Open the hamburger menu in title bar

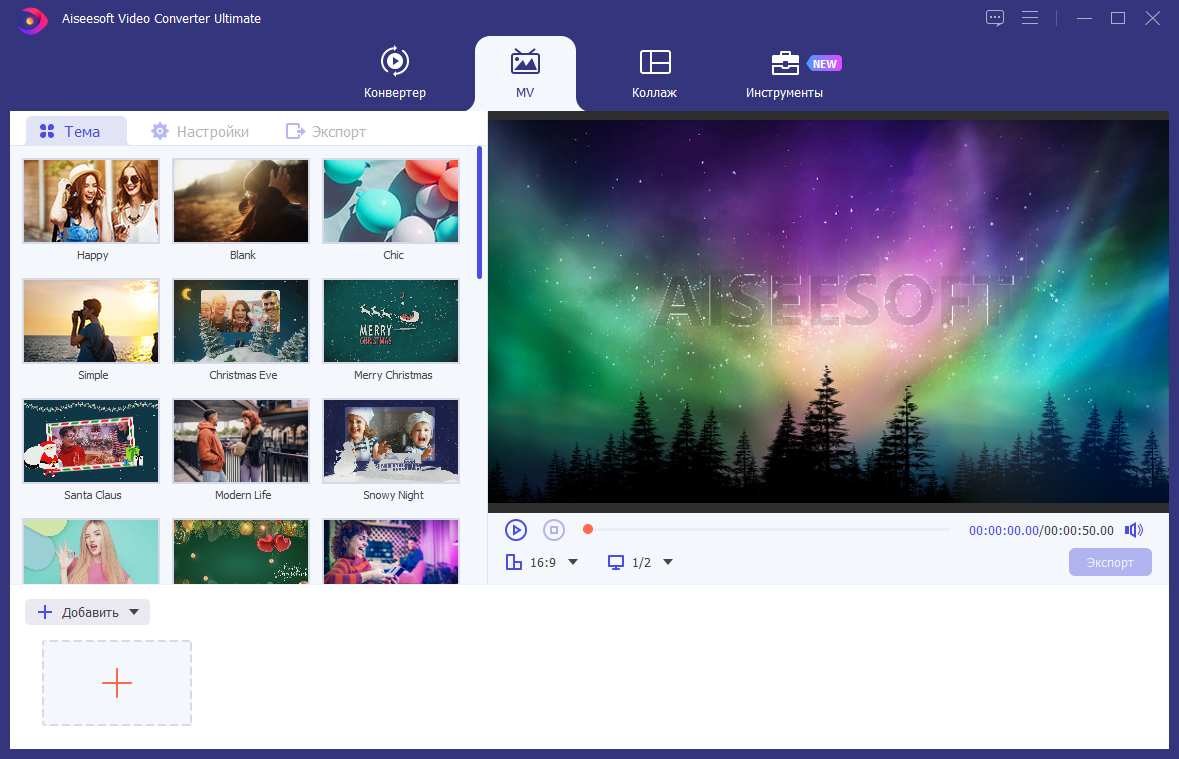[1030, 18]
